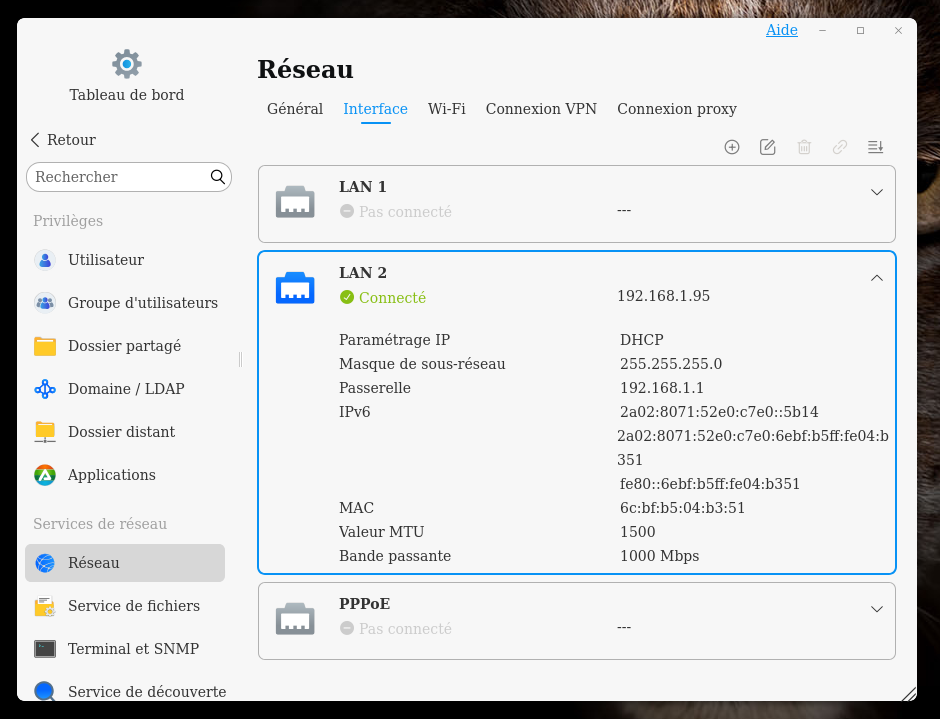This screenshot has height=719, width=940.
Task: Expand the LAN 1 interface details
Action: [x=877, y=192]
